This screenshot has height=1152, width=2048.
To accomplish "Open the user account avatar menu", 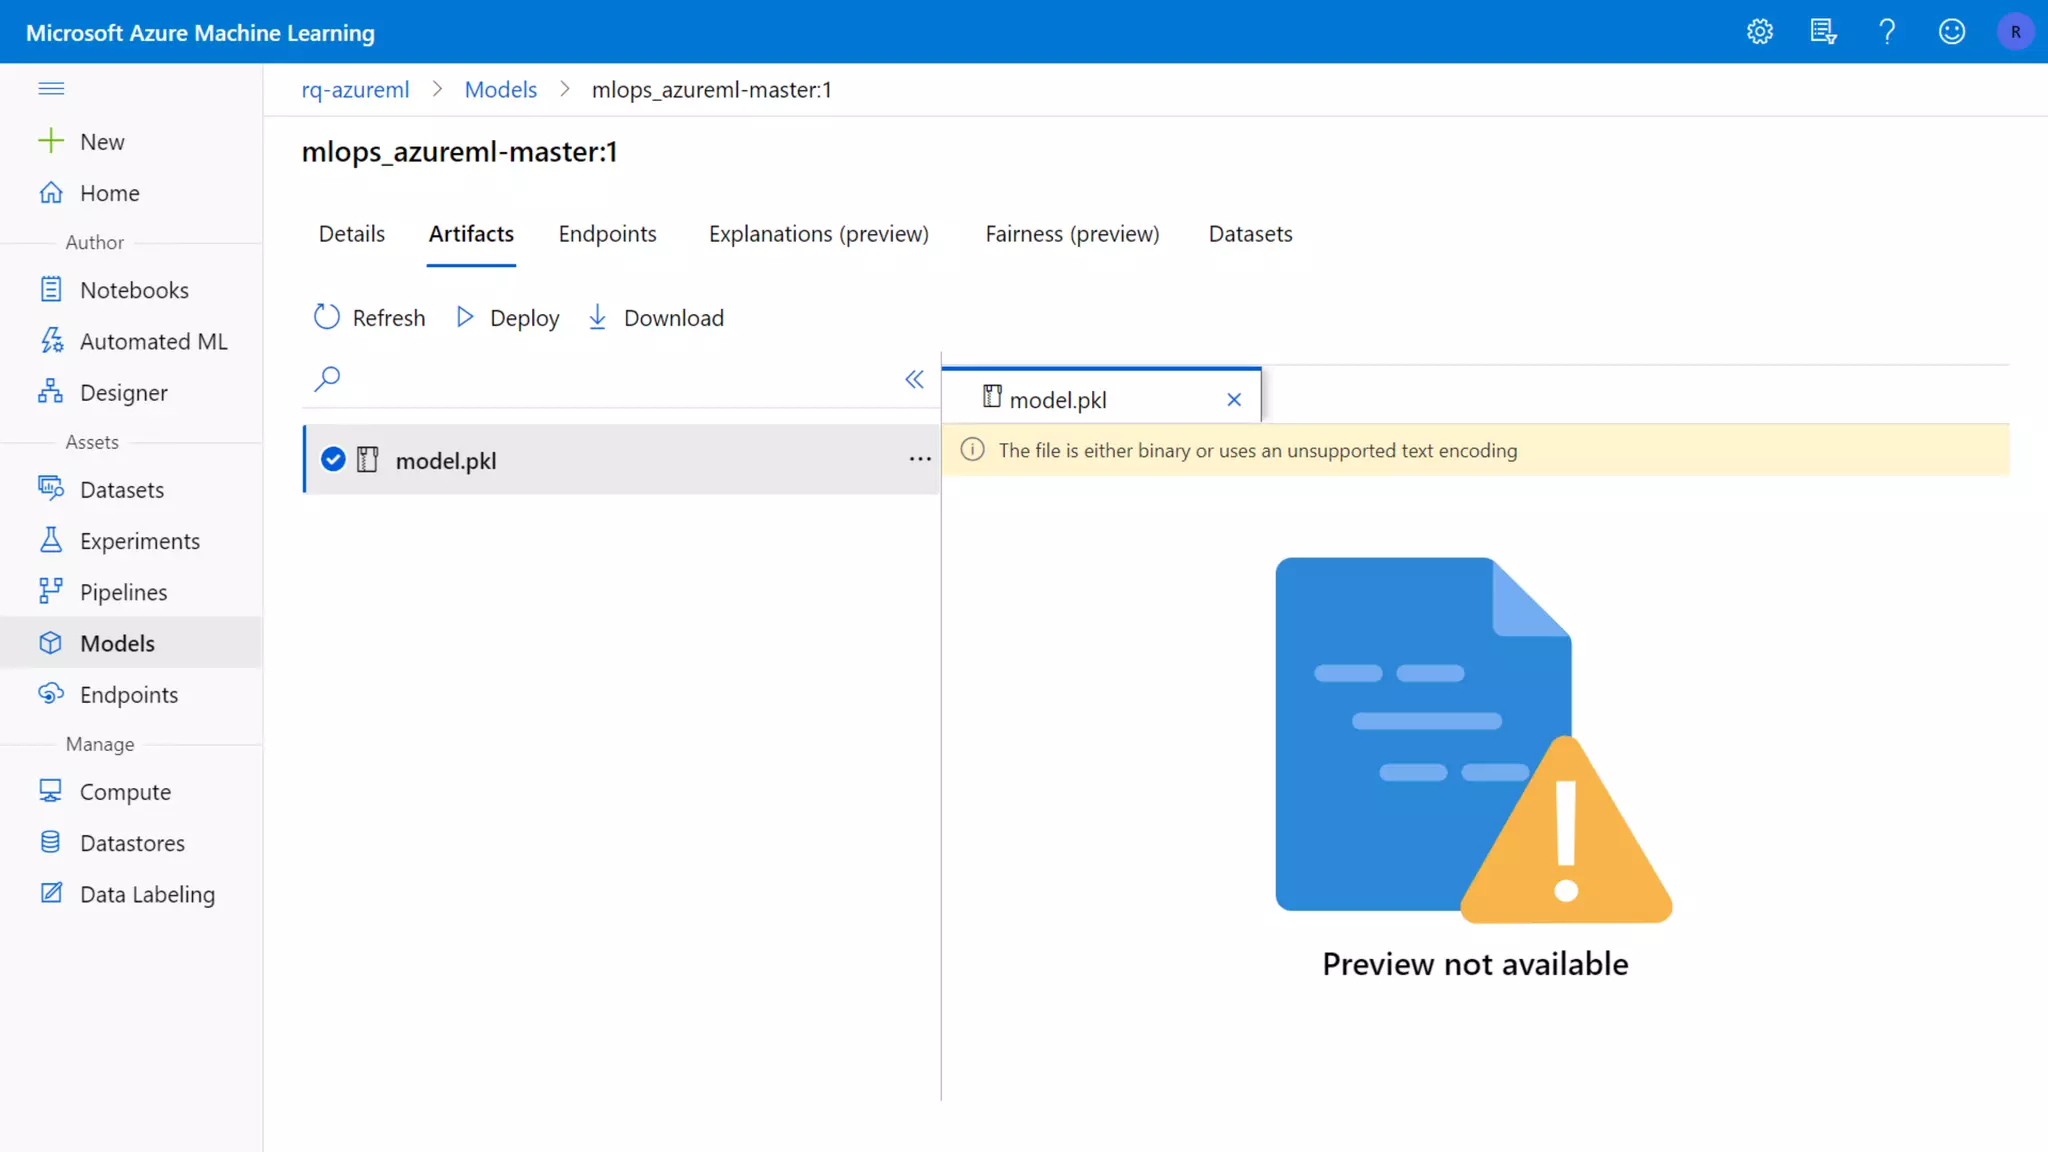I will [2015, 32].
